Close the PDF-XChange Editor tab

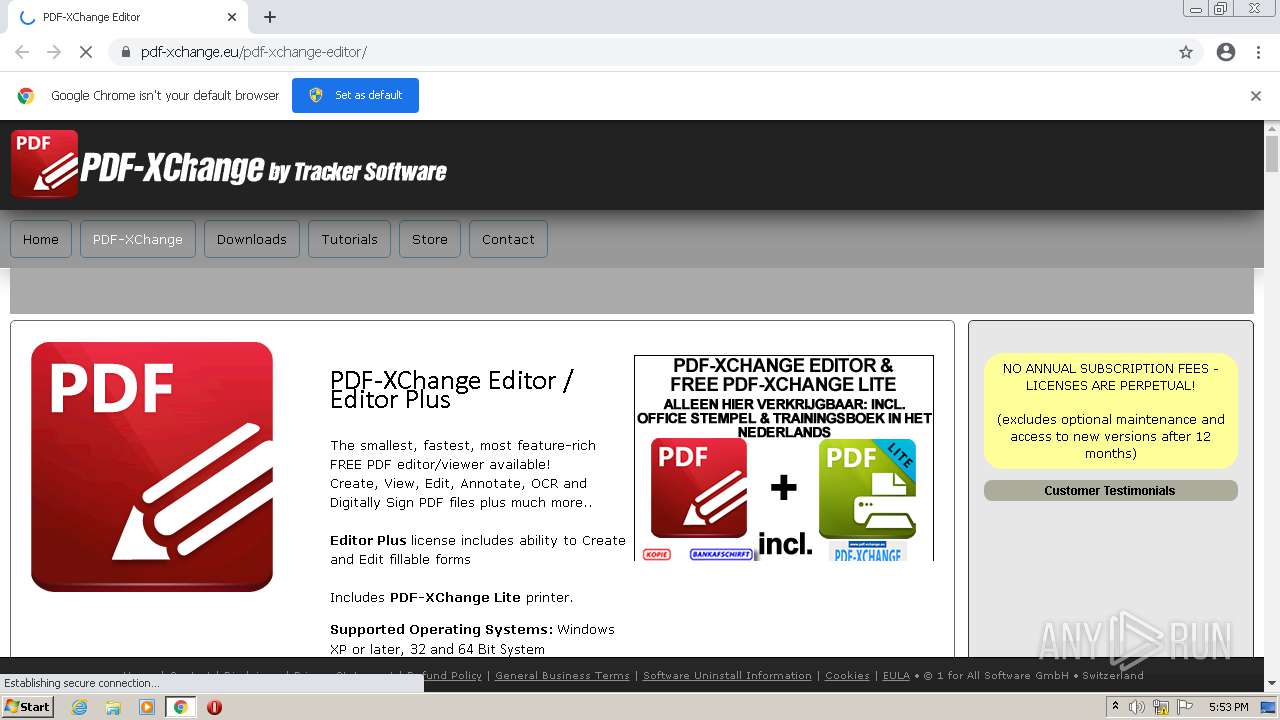(232, 17)
